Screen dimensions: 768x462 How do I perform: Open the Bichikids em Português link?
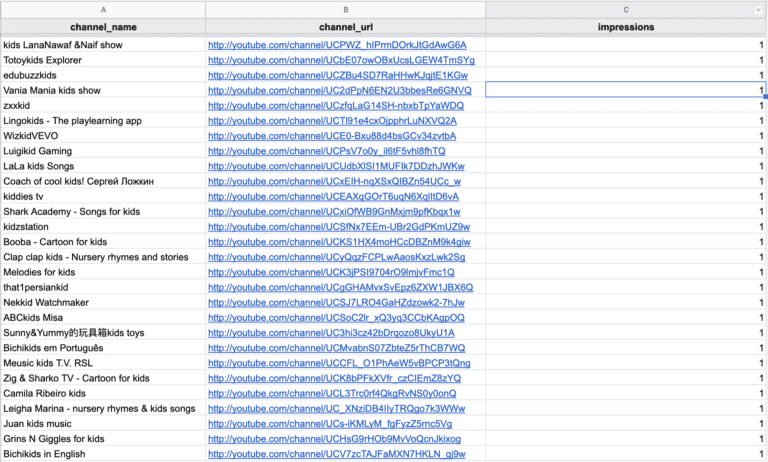point(336,349)
